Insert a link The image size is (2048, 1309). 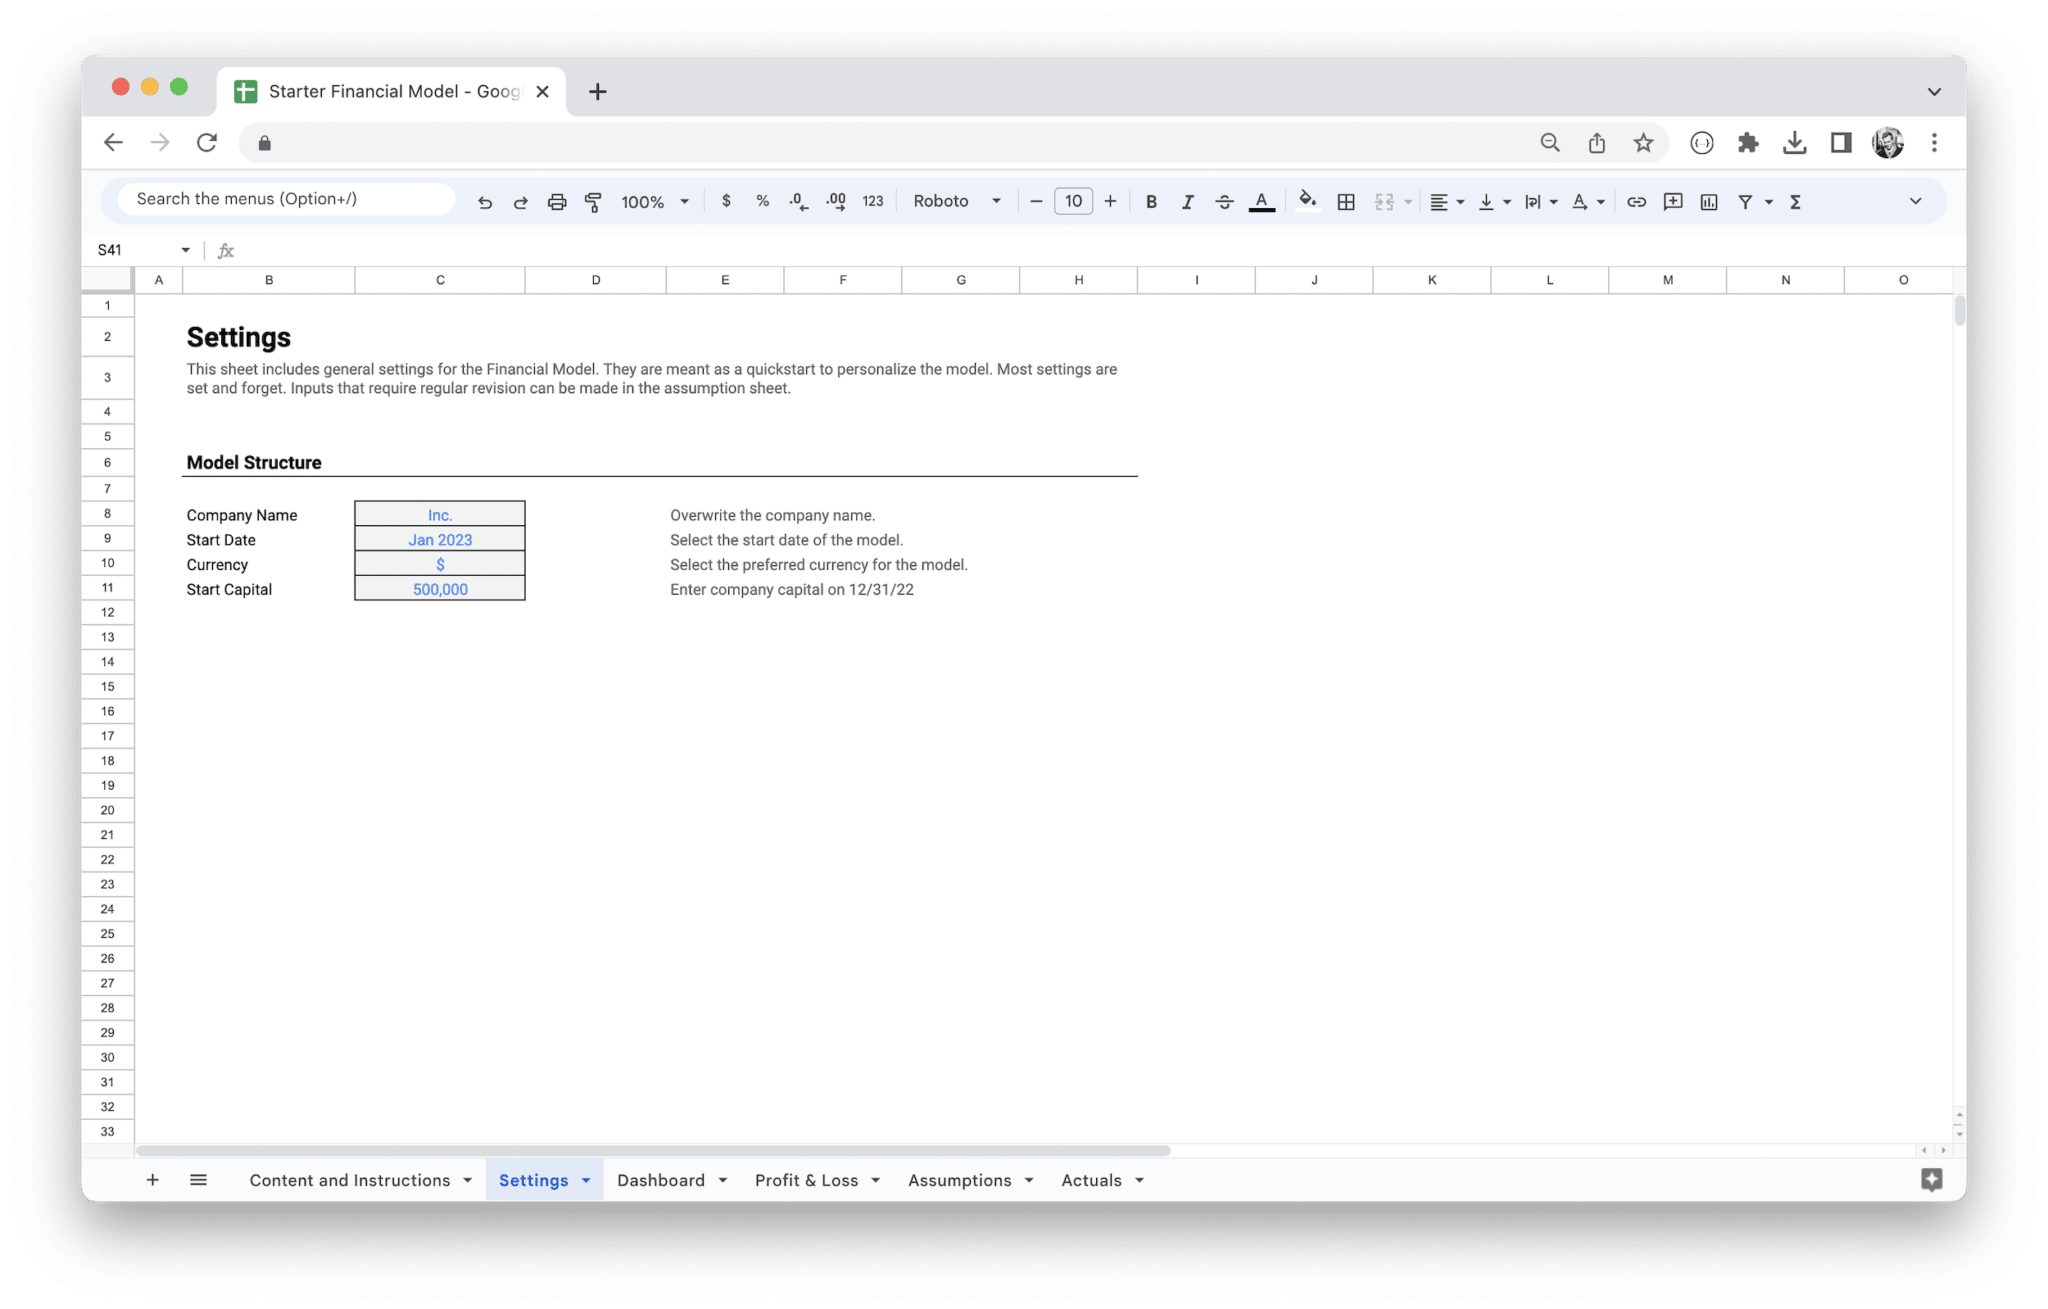click(1637, 201)
